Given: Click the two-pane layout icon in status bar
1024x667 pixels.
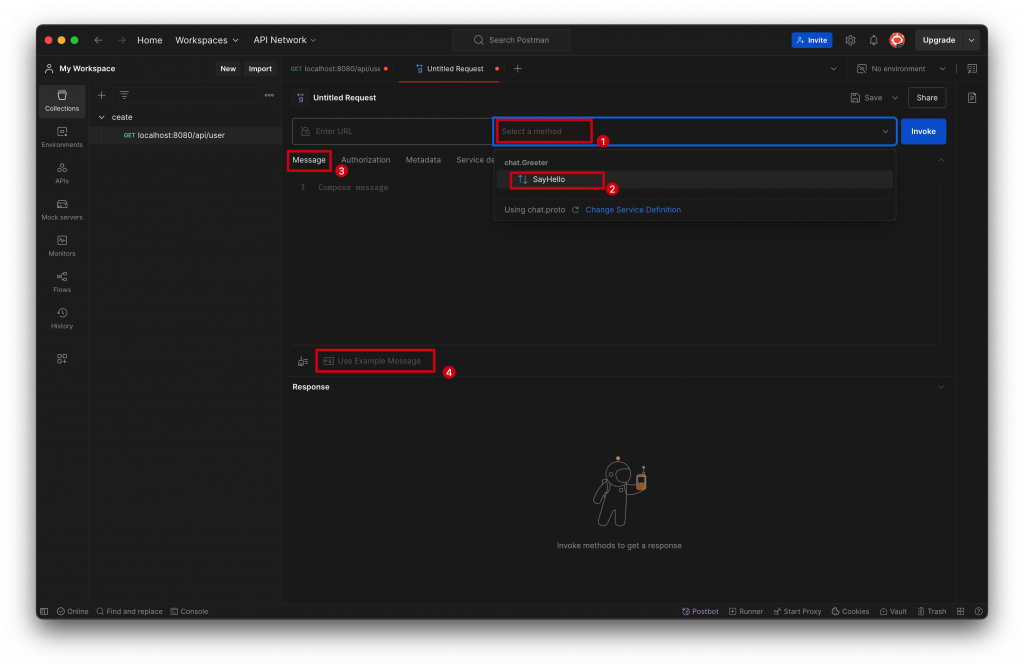Looking at the screenshot, I should 960,611.
